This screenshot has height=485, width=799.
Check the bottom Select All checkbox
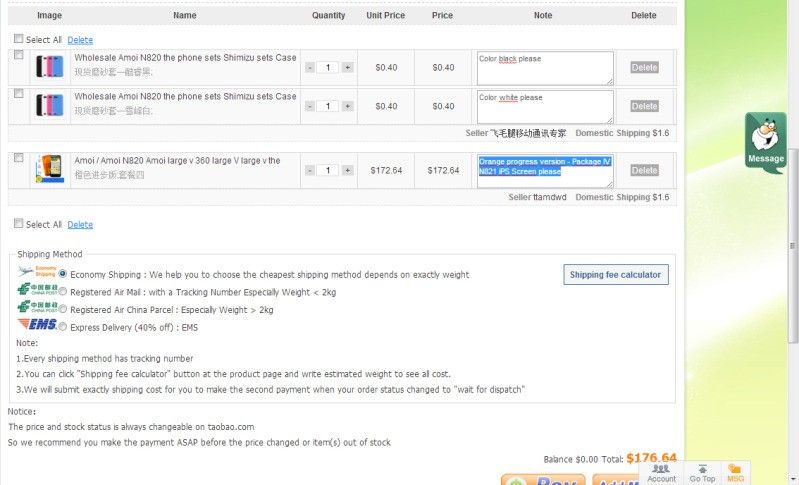coord(19,223)
